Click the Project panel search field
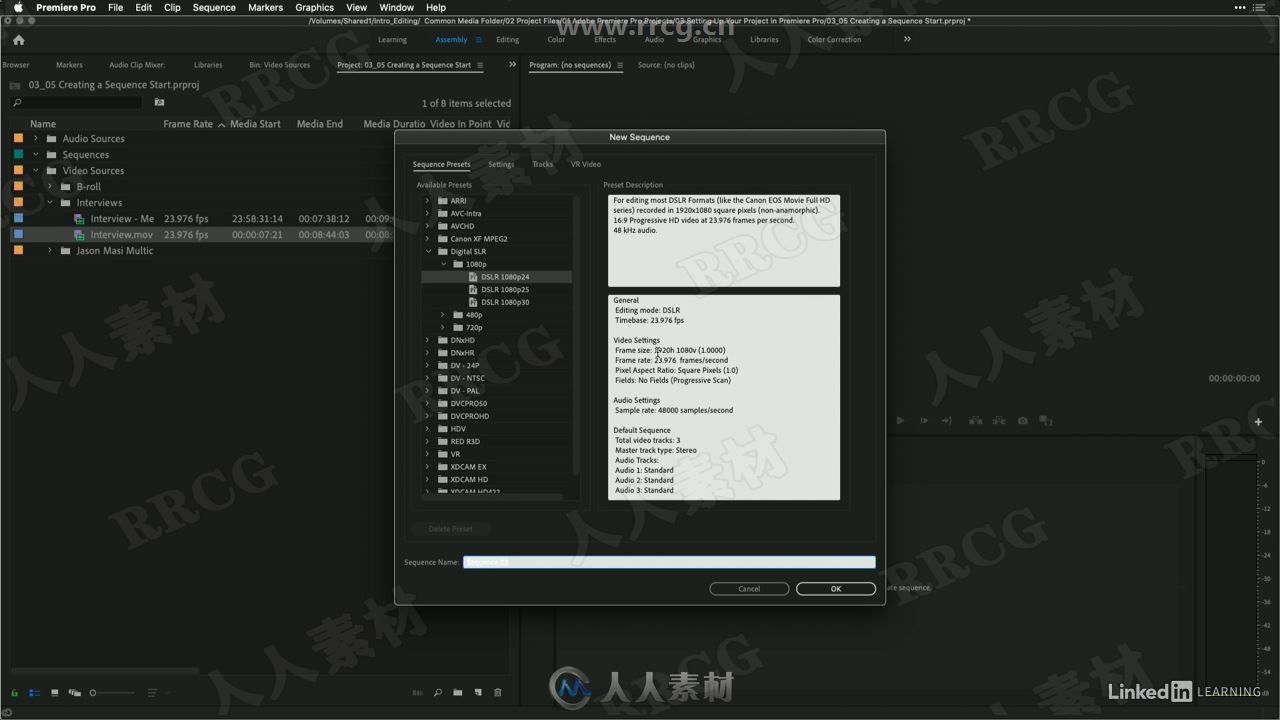Viewport: 1280px width, 720px height. (x=76, y=102)
